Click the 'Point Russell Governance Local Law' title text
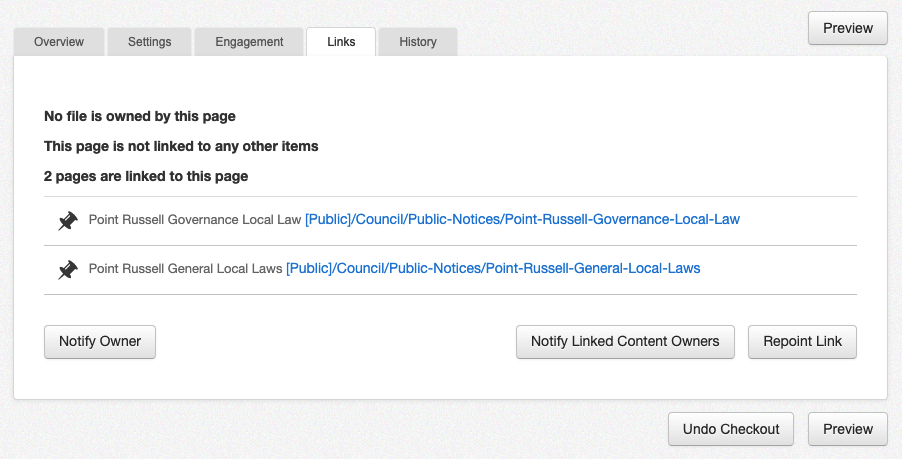The height and width of the screenshot is (459, 902). click(195, 219)
